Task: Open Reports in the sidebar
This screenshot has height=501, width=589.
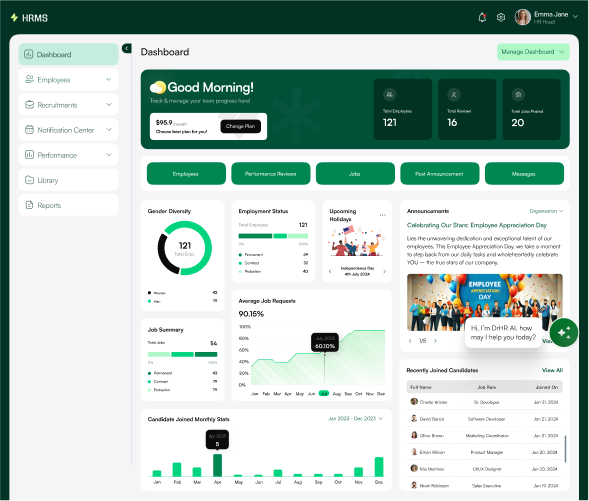Action: tap(68, 205)
